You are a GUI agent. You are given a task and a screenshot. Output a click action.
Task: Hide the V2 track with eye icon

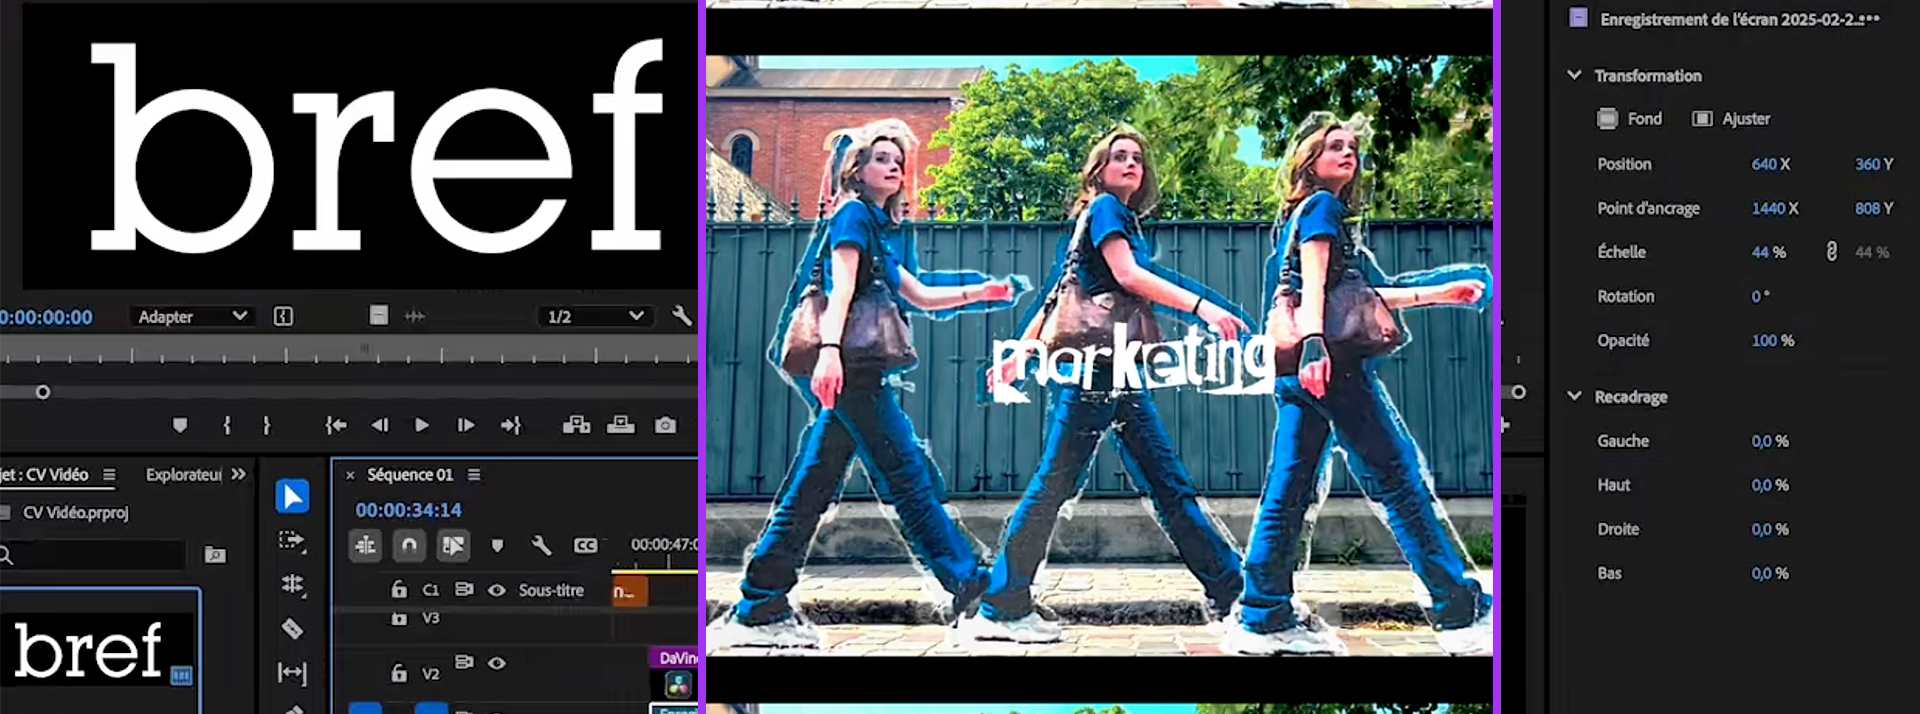[x=497, y=662]
